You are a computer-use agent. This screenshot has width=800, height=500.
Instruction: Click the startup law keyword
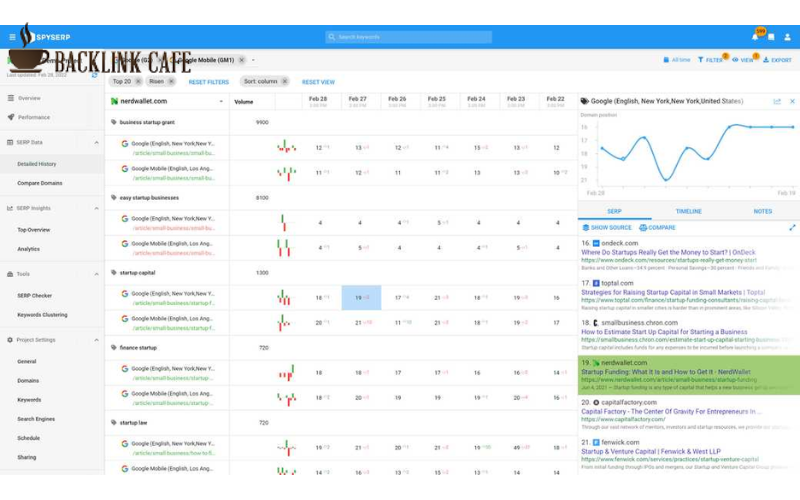(x=134, y=422)
